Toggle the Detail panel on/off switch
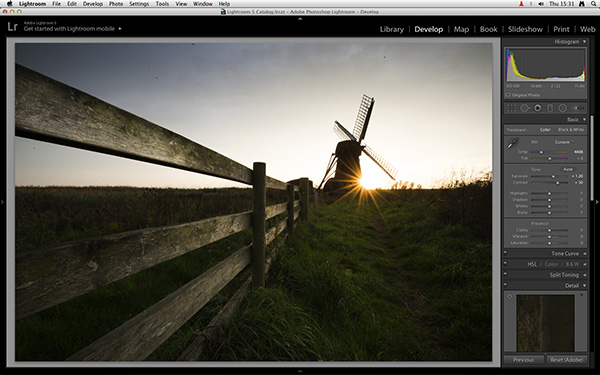The height and width of the screenshot is (375, 600). tap(505, 285)
